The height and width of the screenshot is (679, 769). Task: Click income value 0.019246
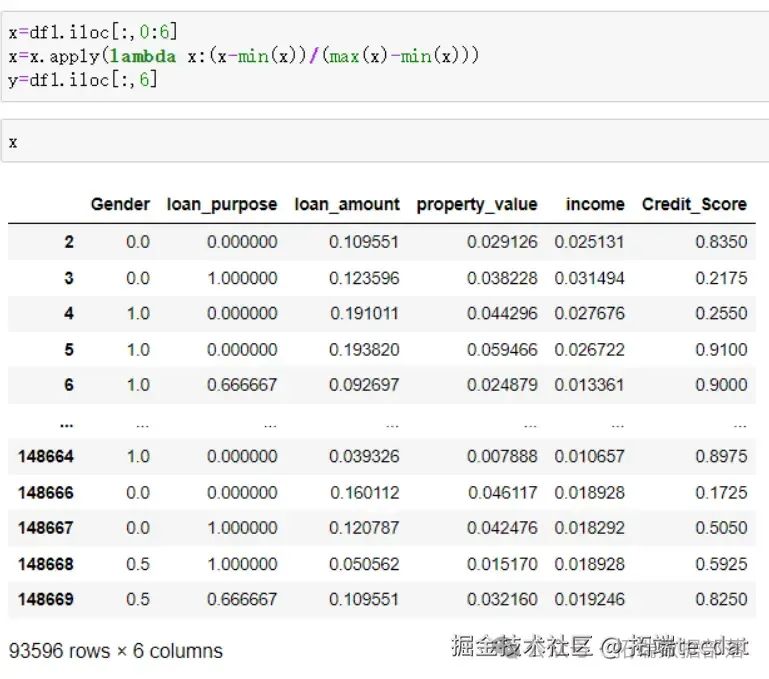pyautogui.click(x=590, y=600)
